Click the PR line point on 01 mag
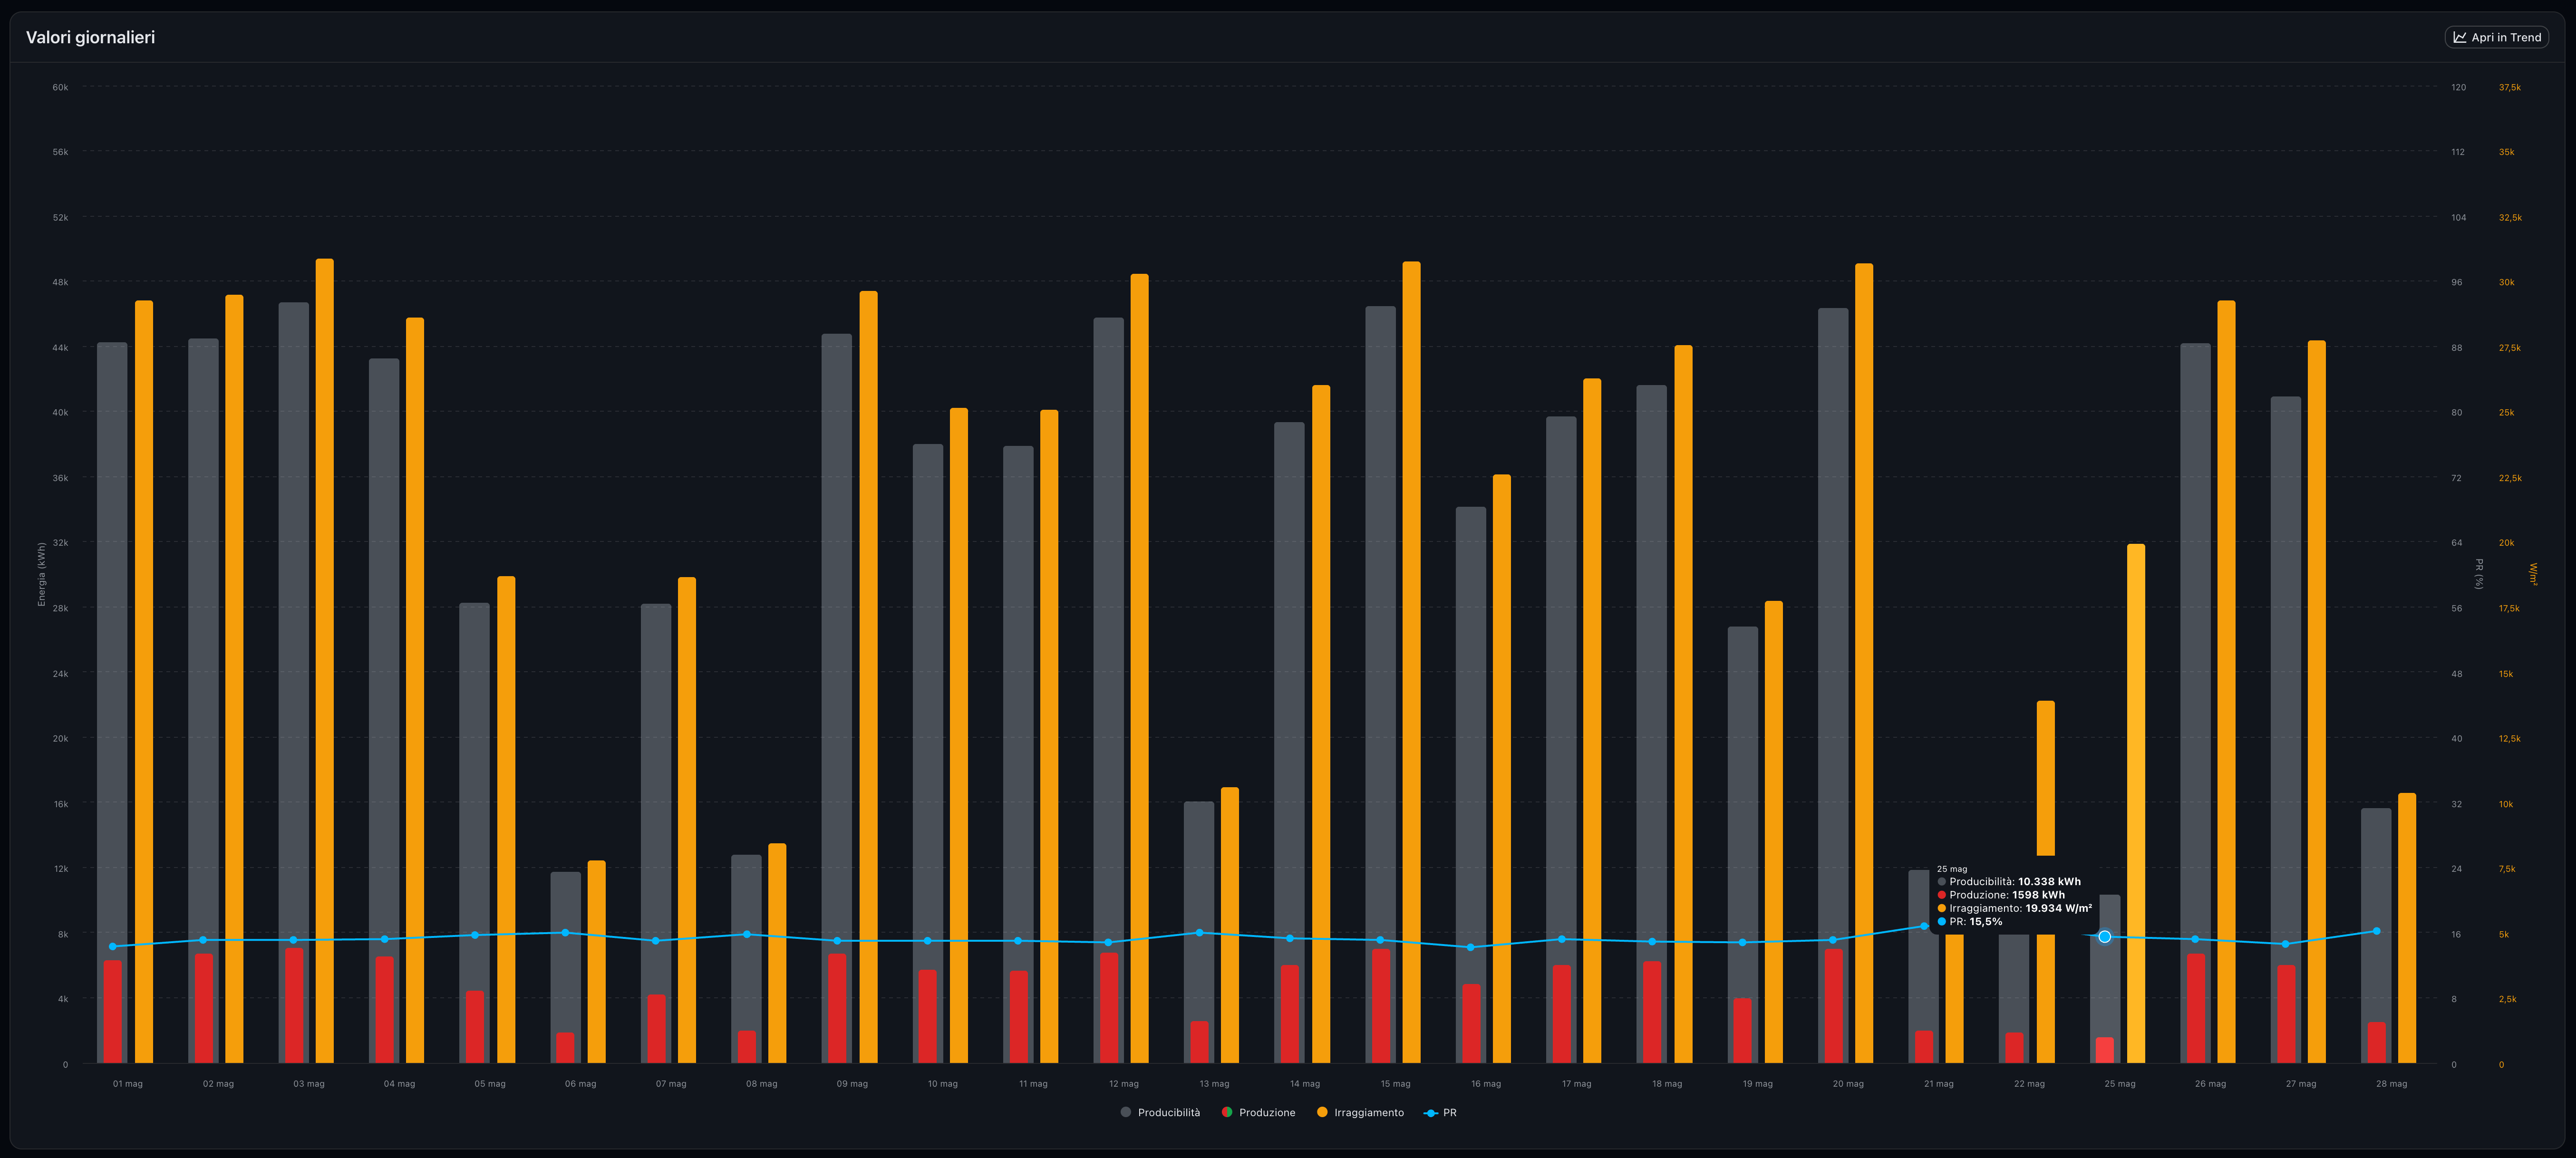 point(112,946)
